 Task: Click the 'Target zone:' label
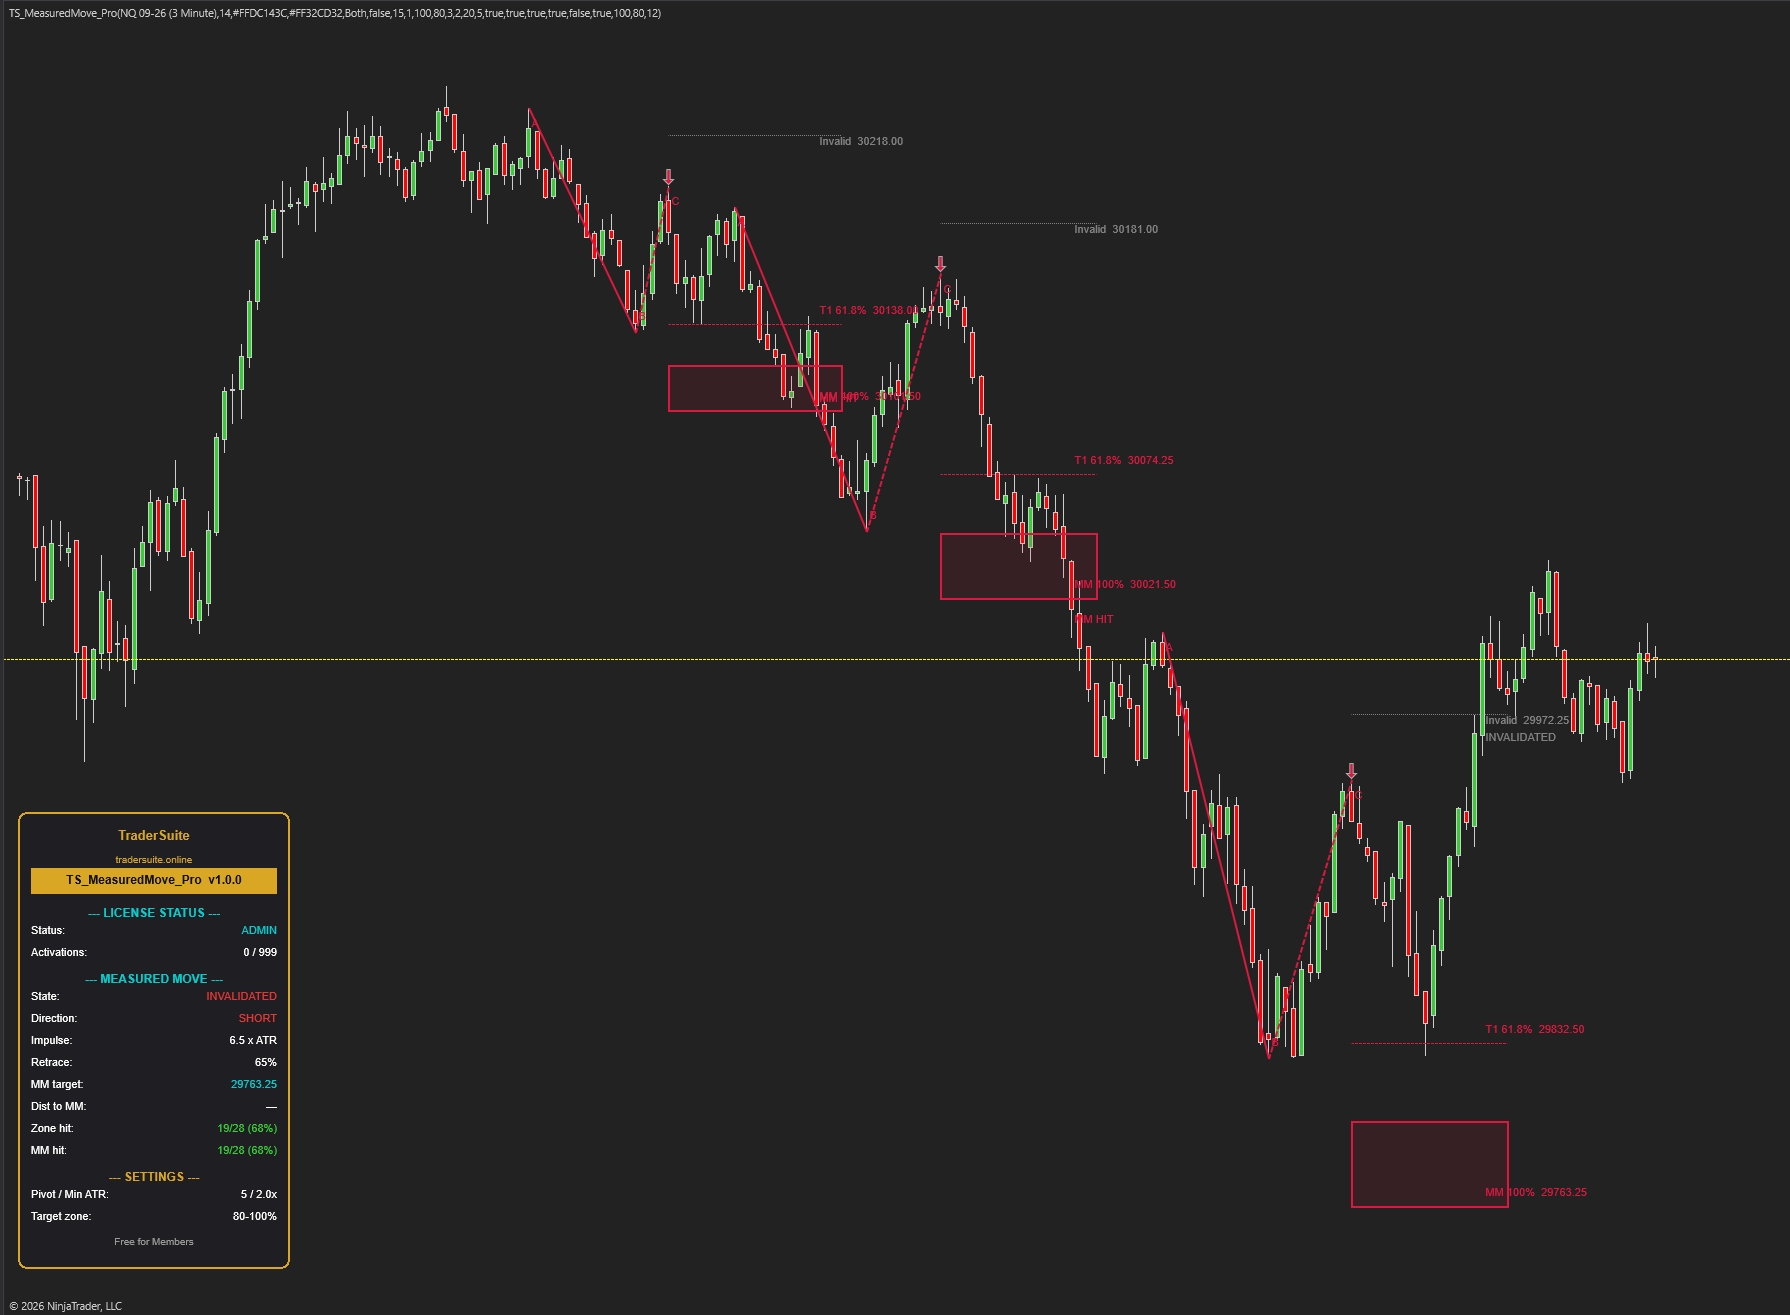[61, 1216]
